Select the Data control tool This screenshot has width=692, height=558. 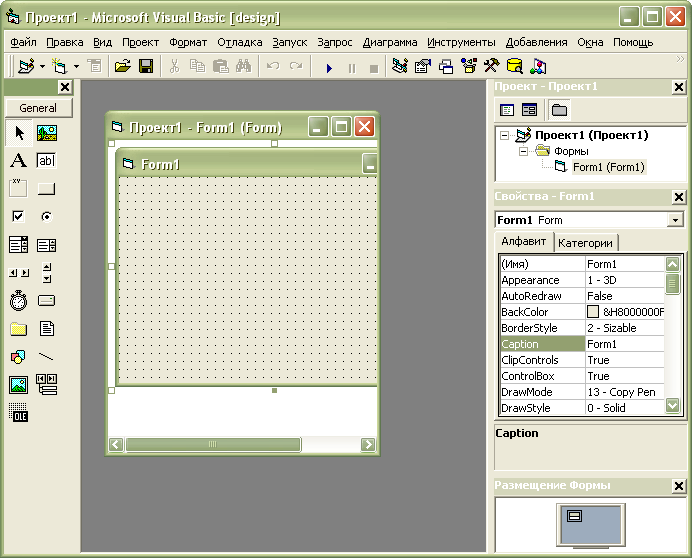47,385
